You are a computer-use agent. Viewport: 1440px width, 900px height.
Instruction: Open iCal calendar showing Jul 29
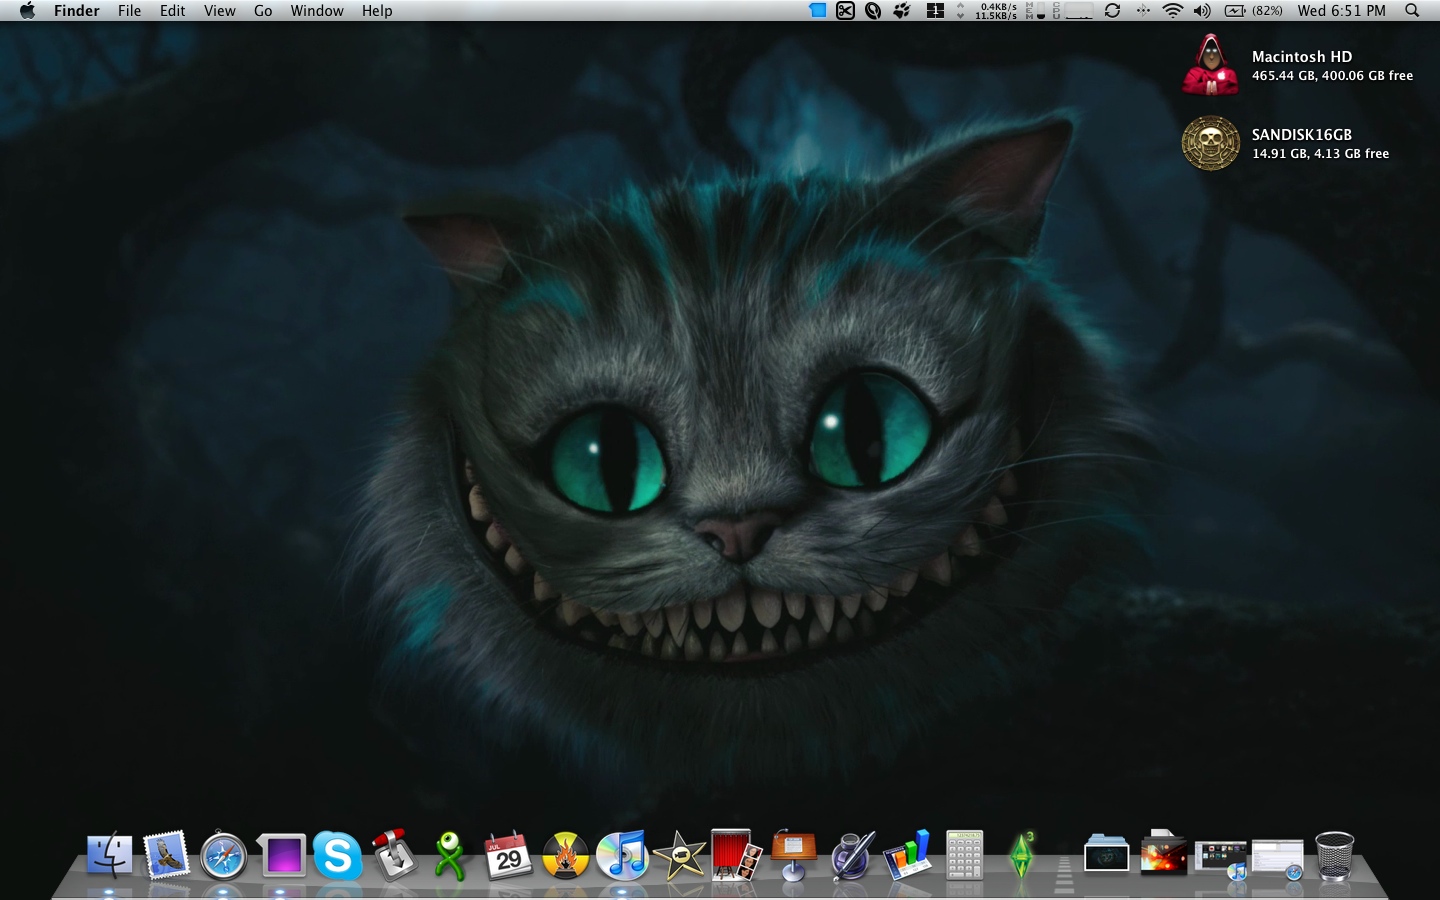tap(508, 856)
